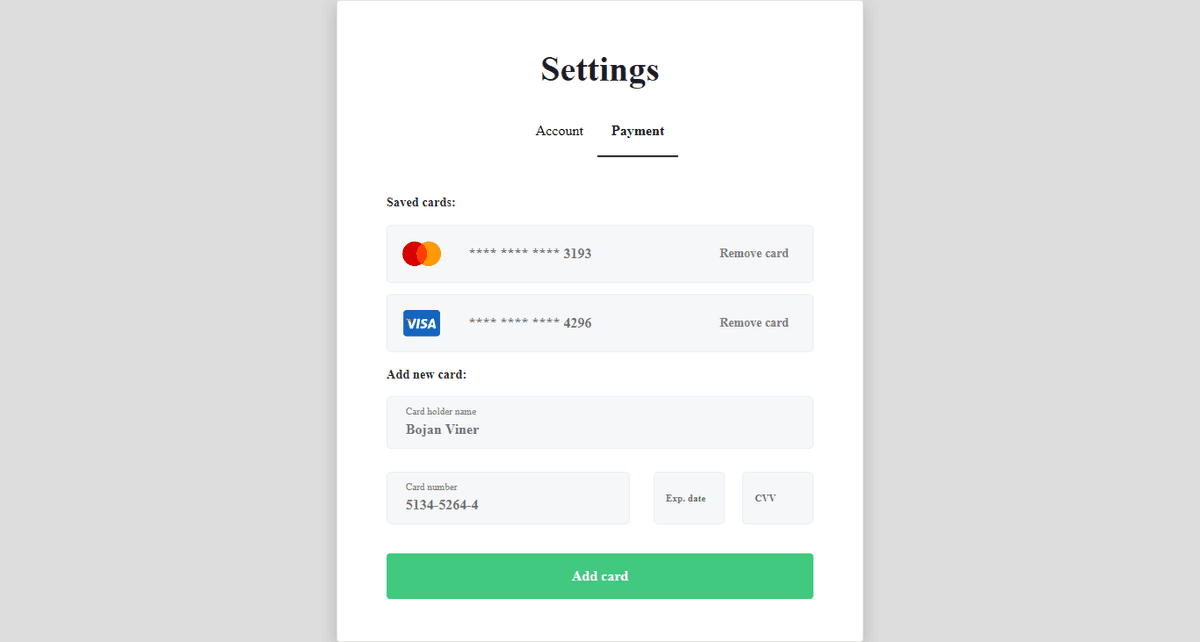The width and height of the screenshot is (1200, 642).
Task: Switch to the Account tab
Action: (559, 131)
